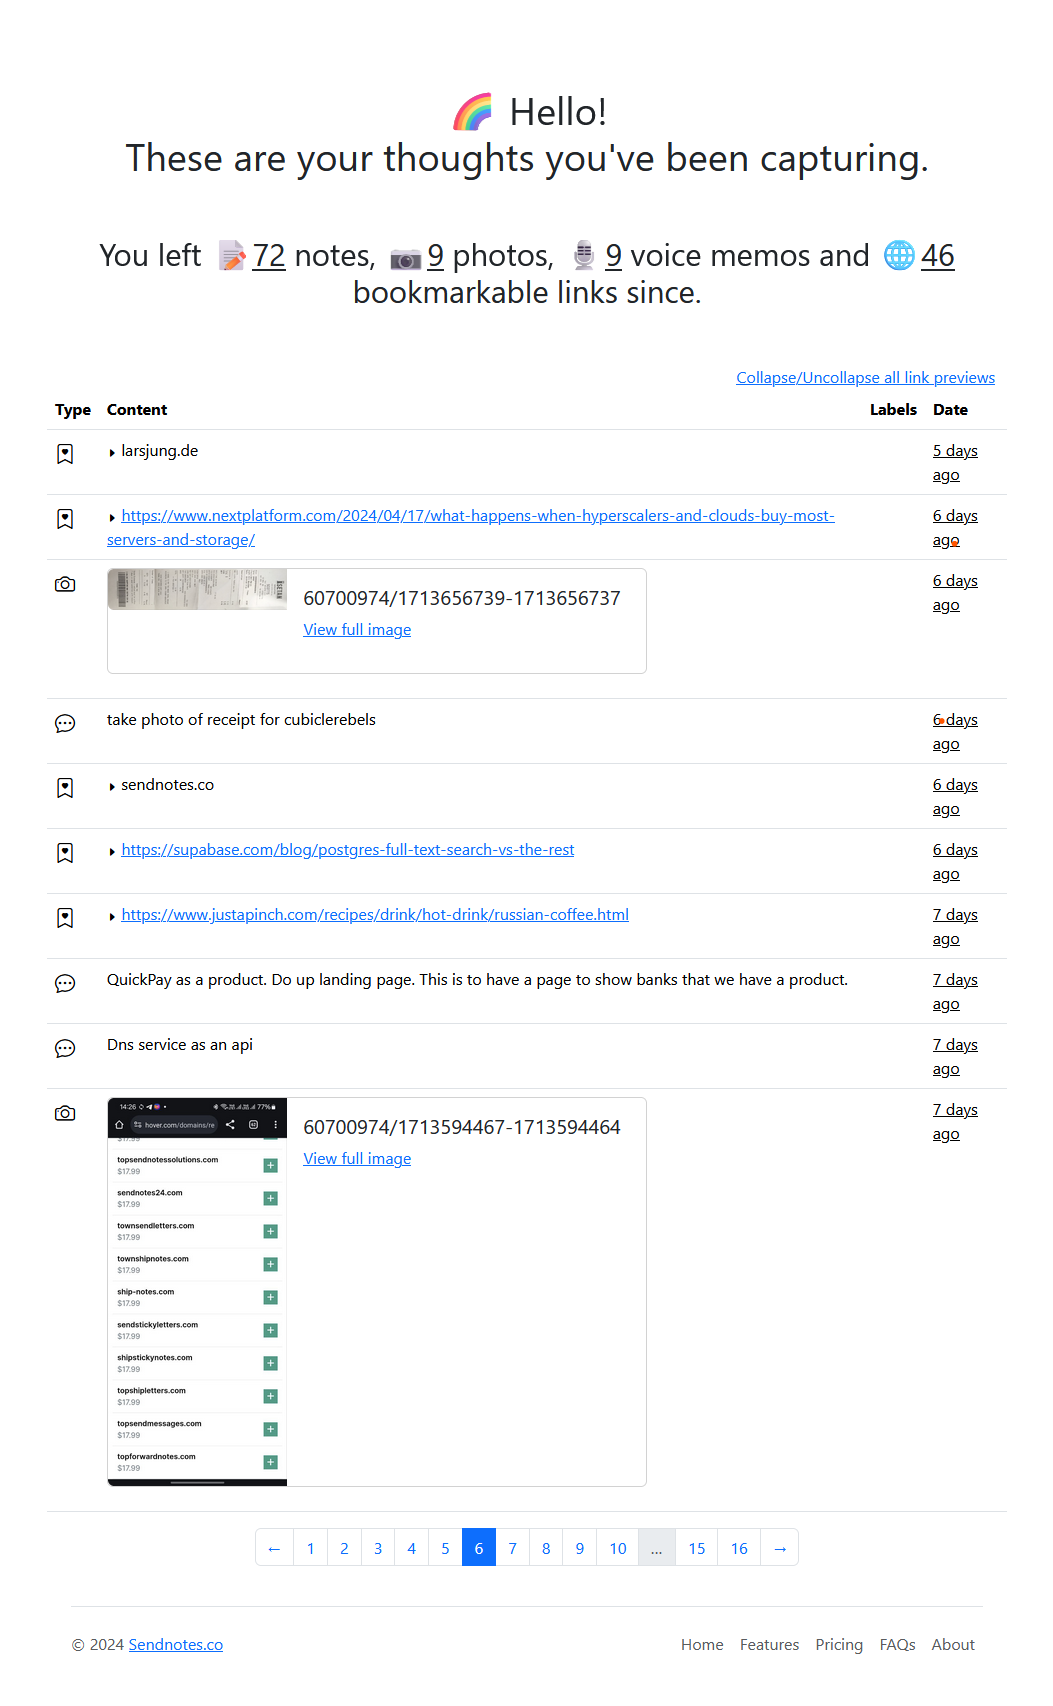Open the 9 photos count link

click(x=436, y=256)
